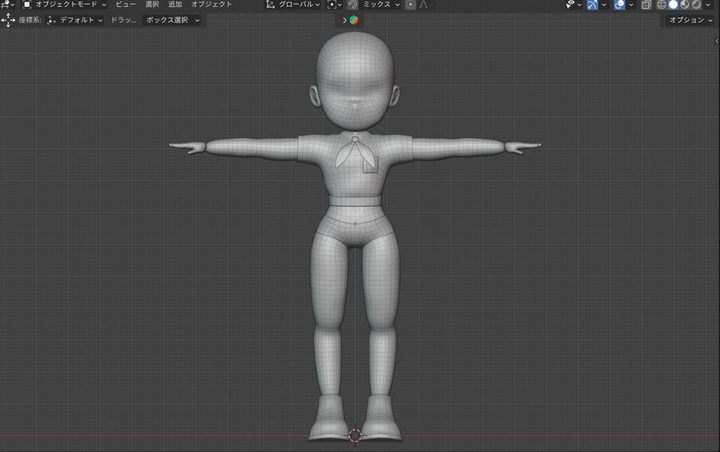Image resolution: width=720 pixels, height=452 pixels.
Task: Open the 追加 menu
Action: pyautogui.click(x=175, y=4)
